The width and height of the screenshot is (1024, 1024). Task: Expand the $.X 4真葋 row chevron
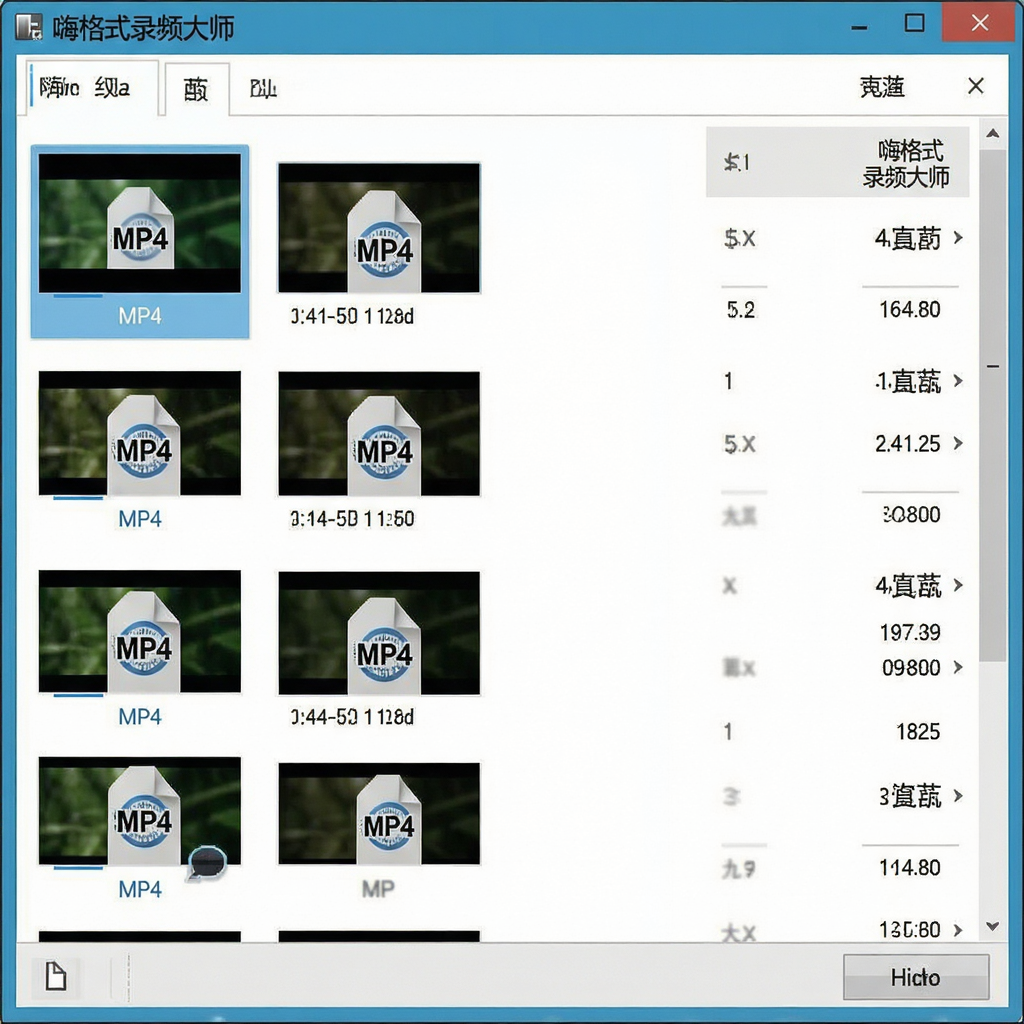click(x=958, y=237)
